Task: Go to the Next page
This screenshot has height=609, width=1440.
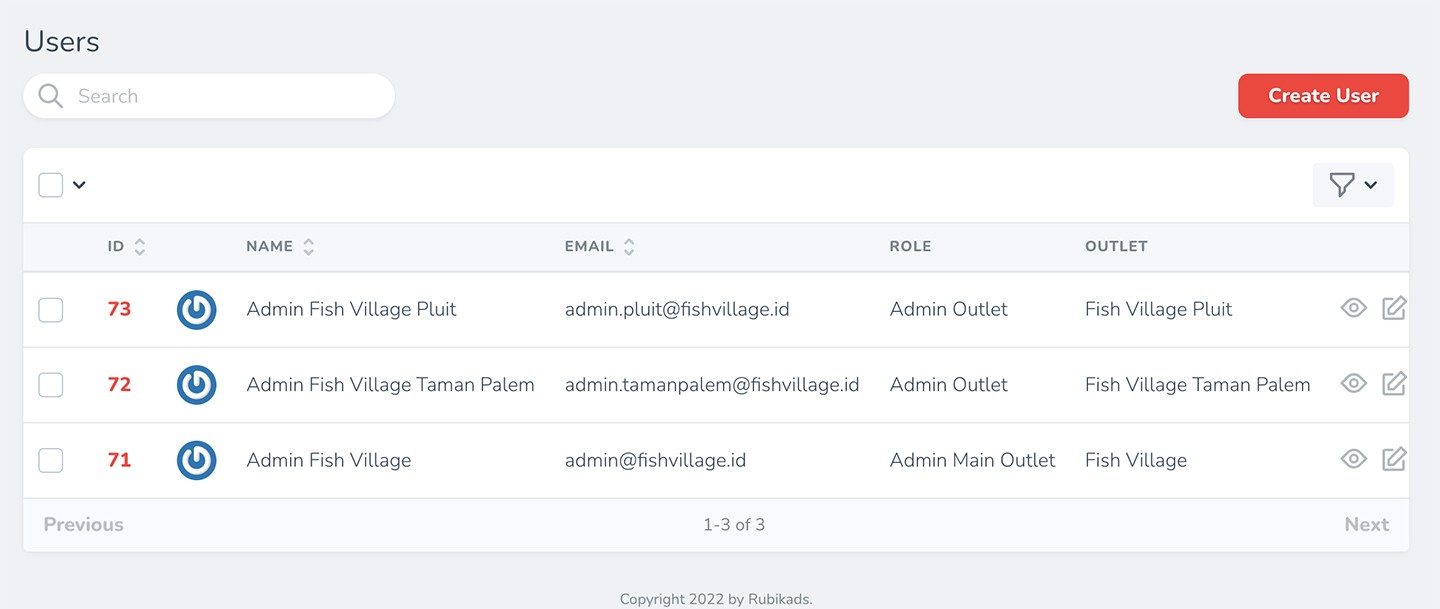Action: pyautogui.click(x=1366, y=524)
